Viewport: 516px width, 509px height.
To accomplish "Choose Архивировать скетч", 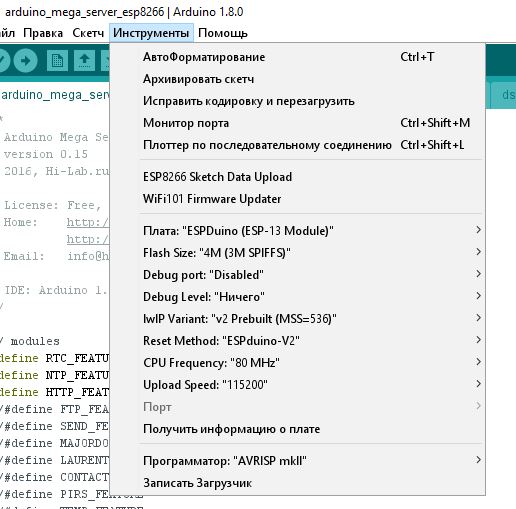I will coord(297,79).
